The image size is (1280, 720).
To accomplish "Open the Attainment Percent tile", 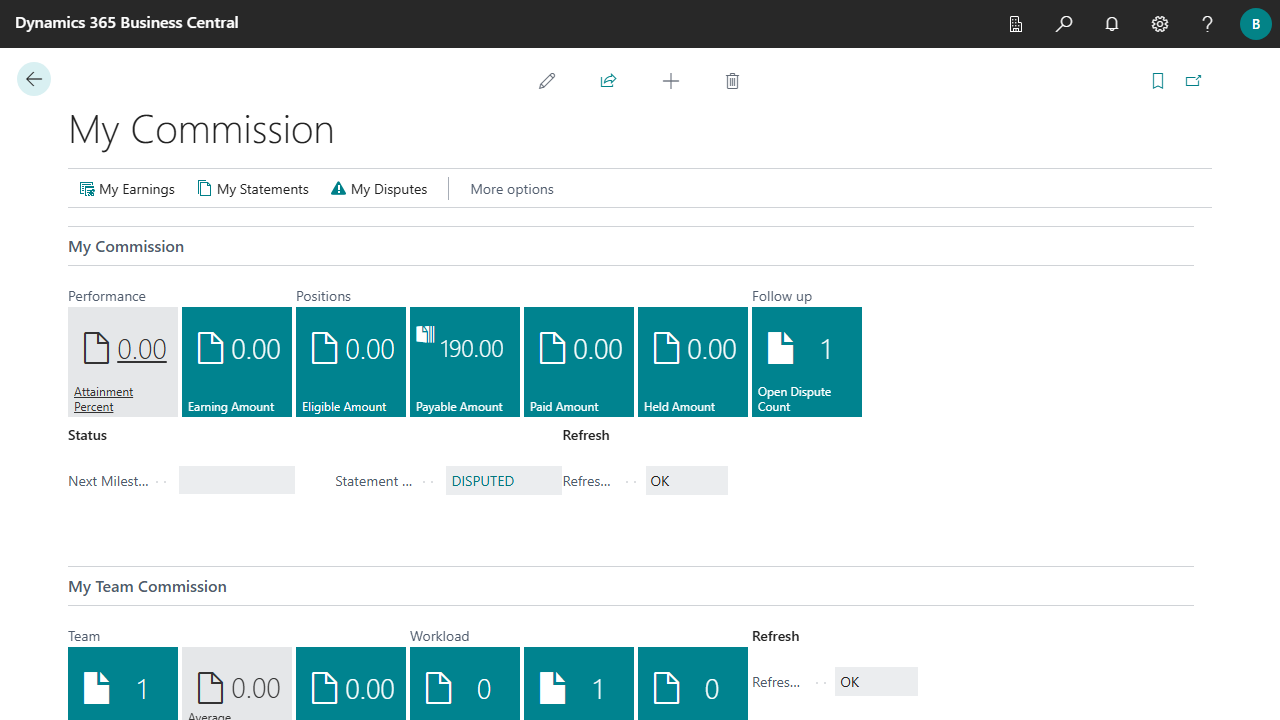I will 123,362.
